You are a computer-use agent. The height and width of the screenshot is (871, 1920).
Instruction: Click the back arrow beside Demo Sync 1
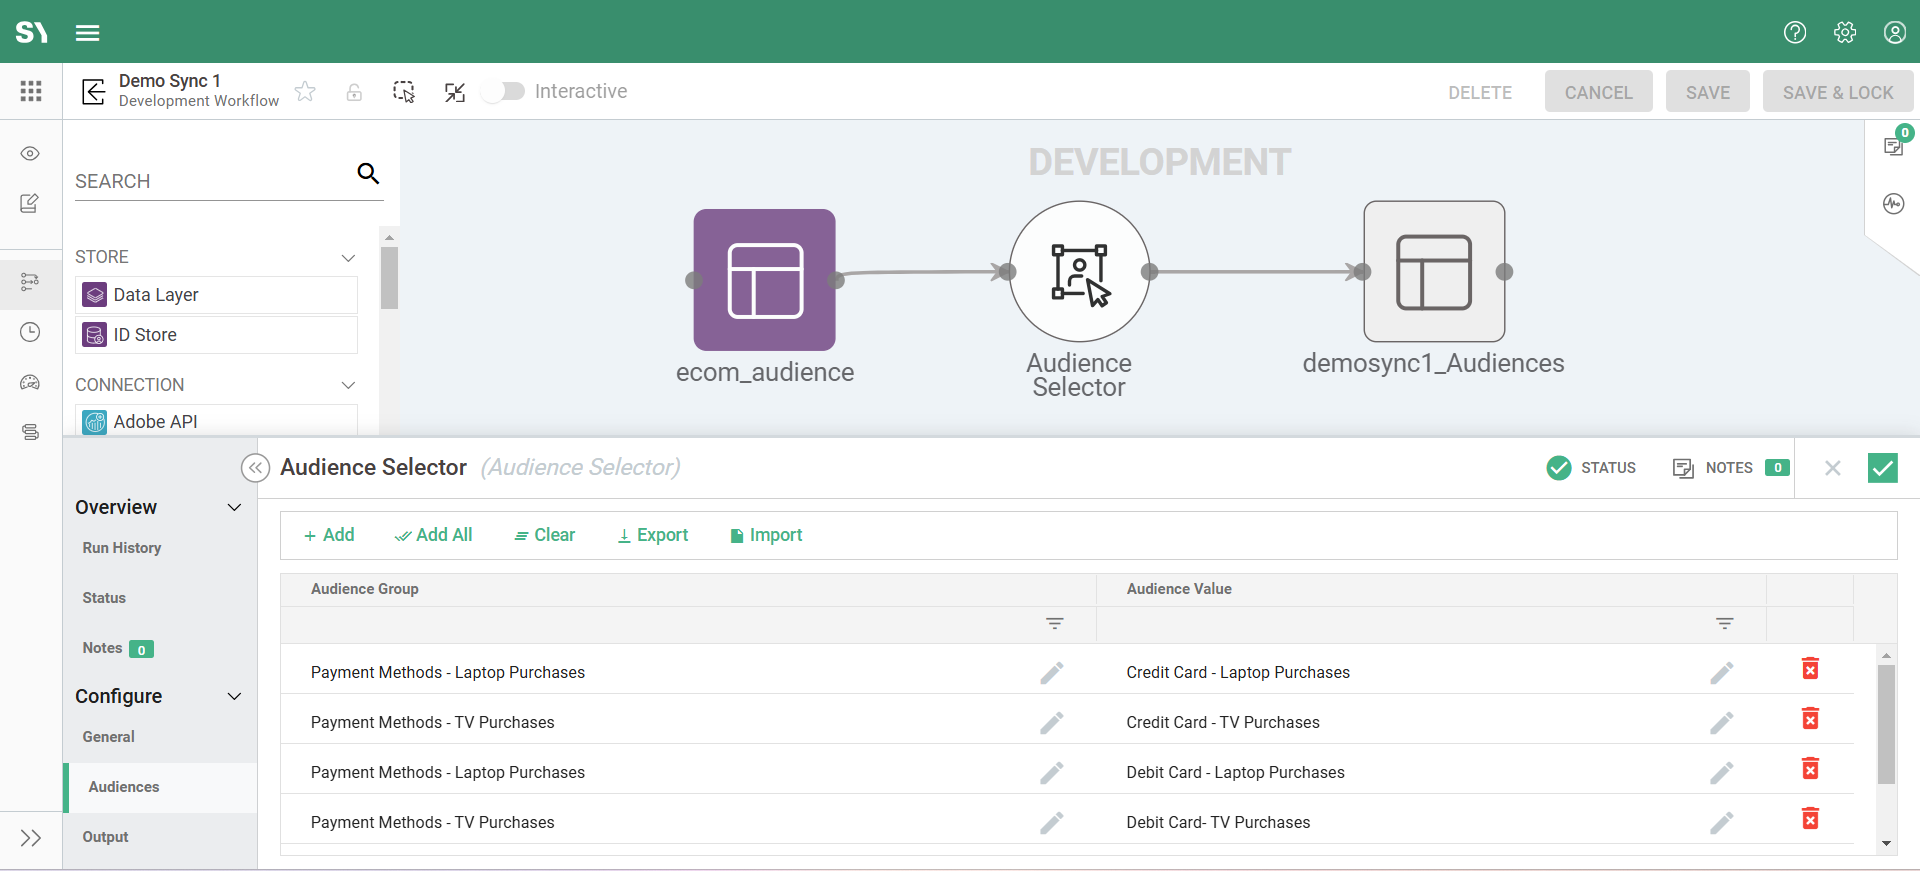coord(94,92)
